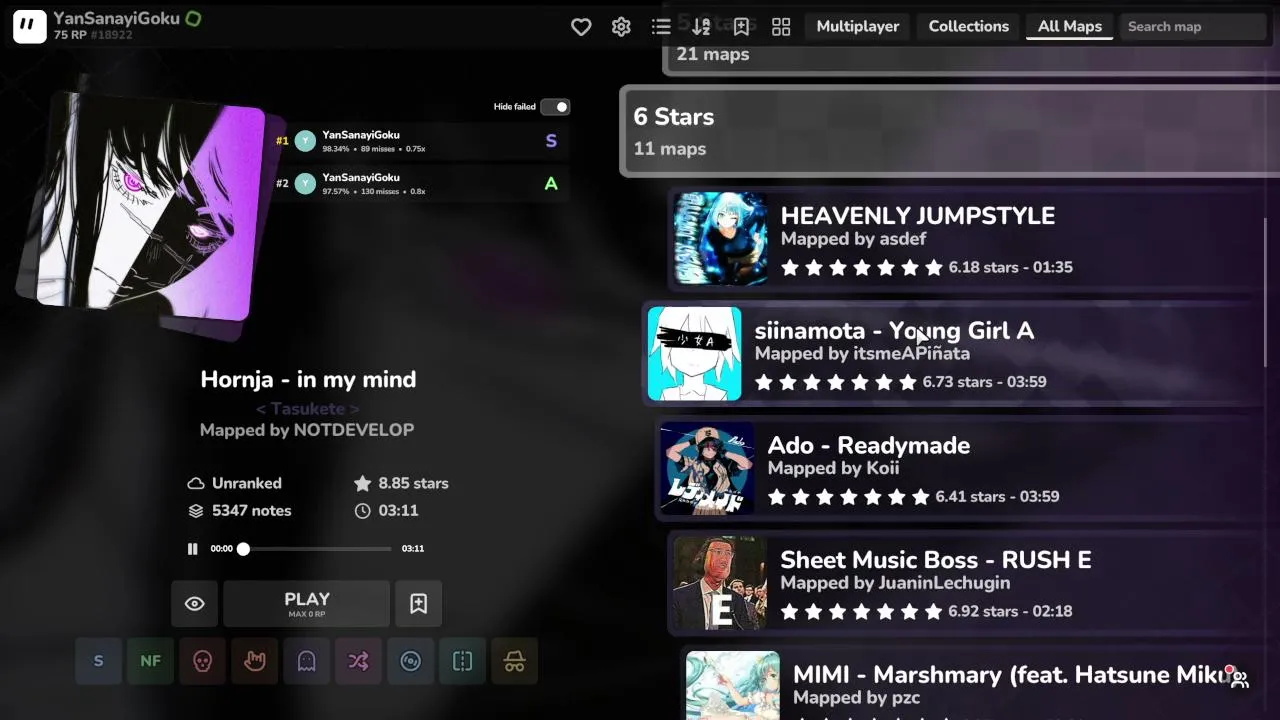Viewport: 1280px width, 720px height.
Task: Select the All Maps tab
Action: click(x=1070, y=27)
